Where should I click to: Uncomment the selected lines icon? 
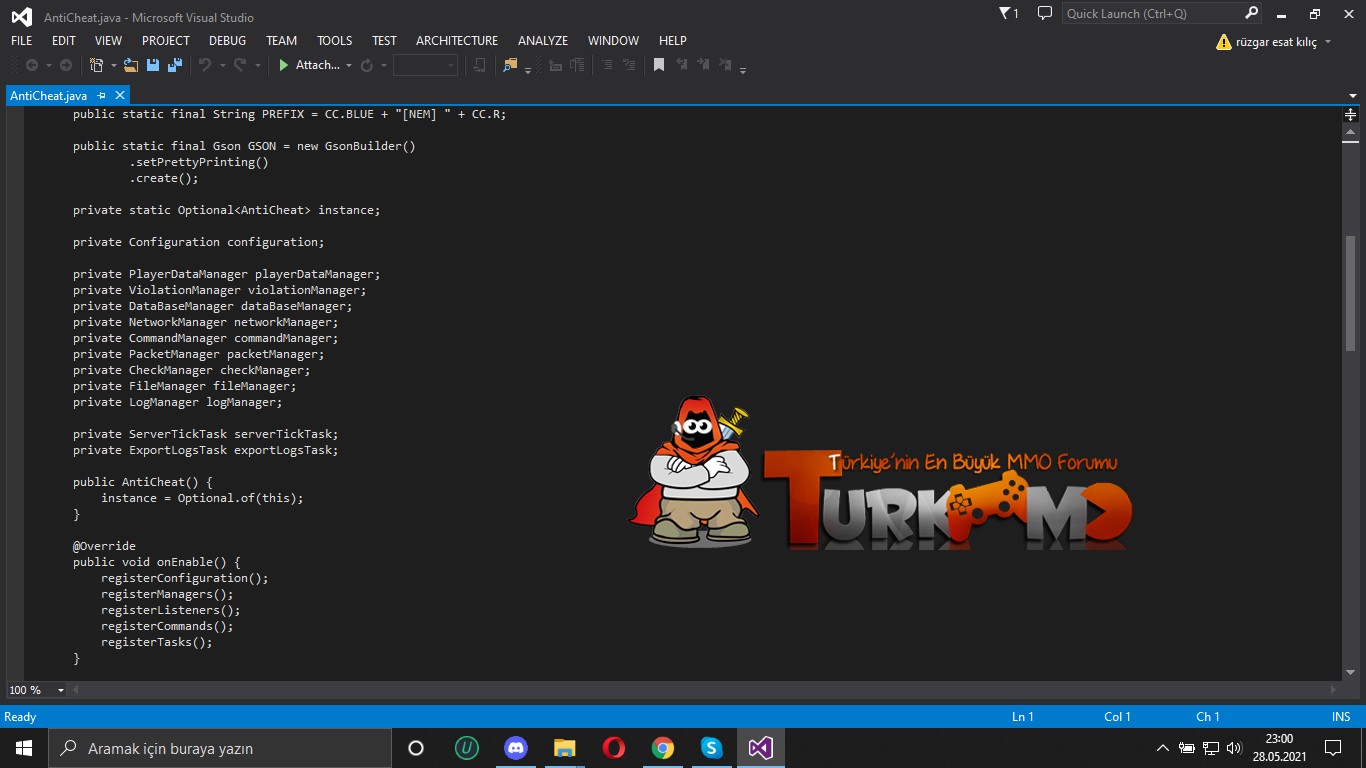tap(628, 65)
